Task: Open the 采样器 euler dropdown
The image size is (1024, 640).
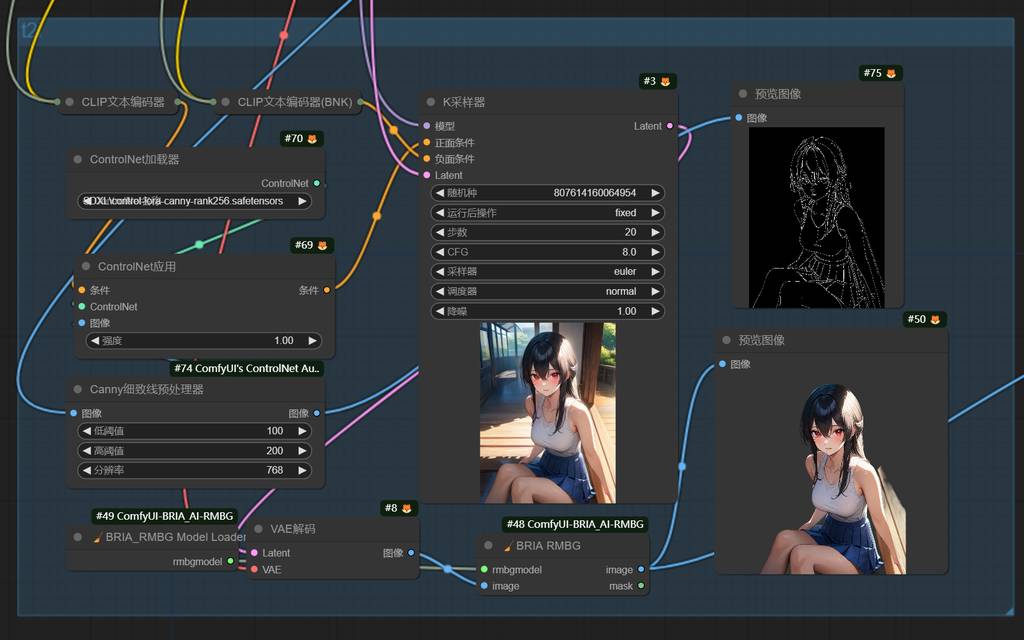Action: (548, 271)
